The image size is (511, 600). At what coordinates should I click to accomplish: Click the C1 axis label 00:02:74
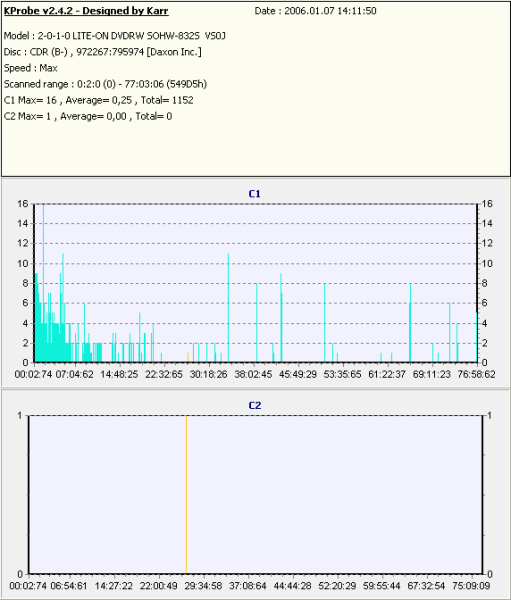33,374
